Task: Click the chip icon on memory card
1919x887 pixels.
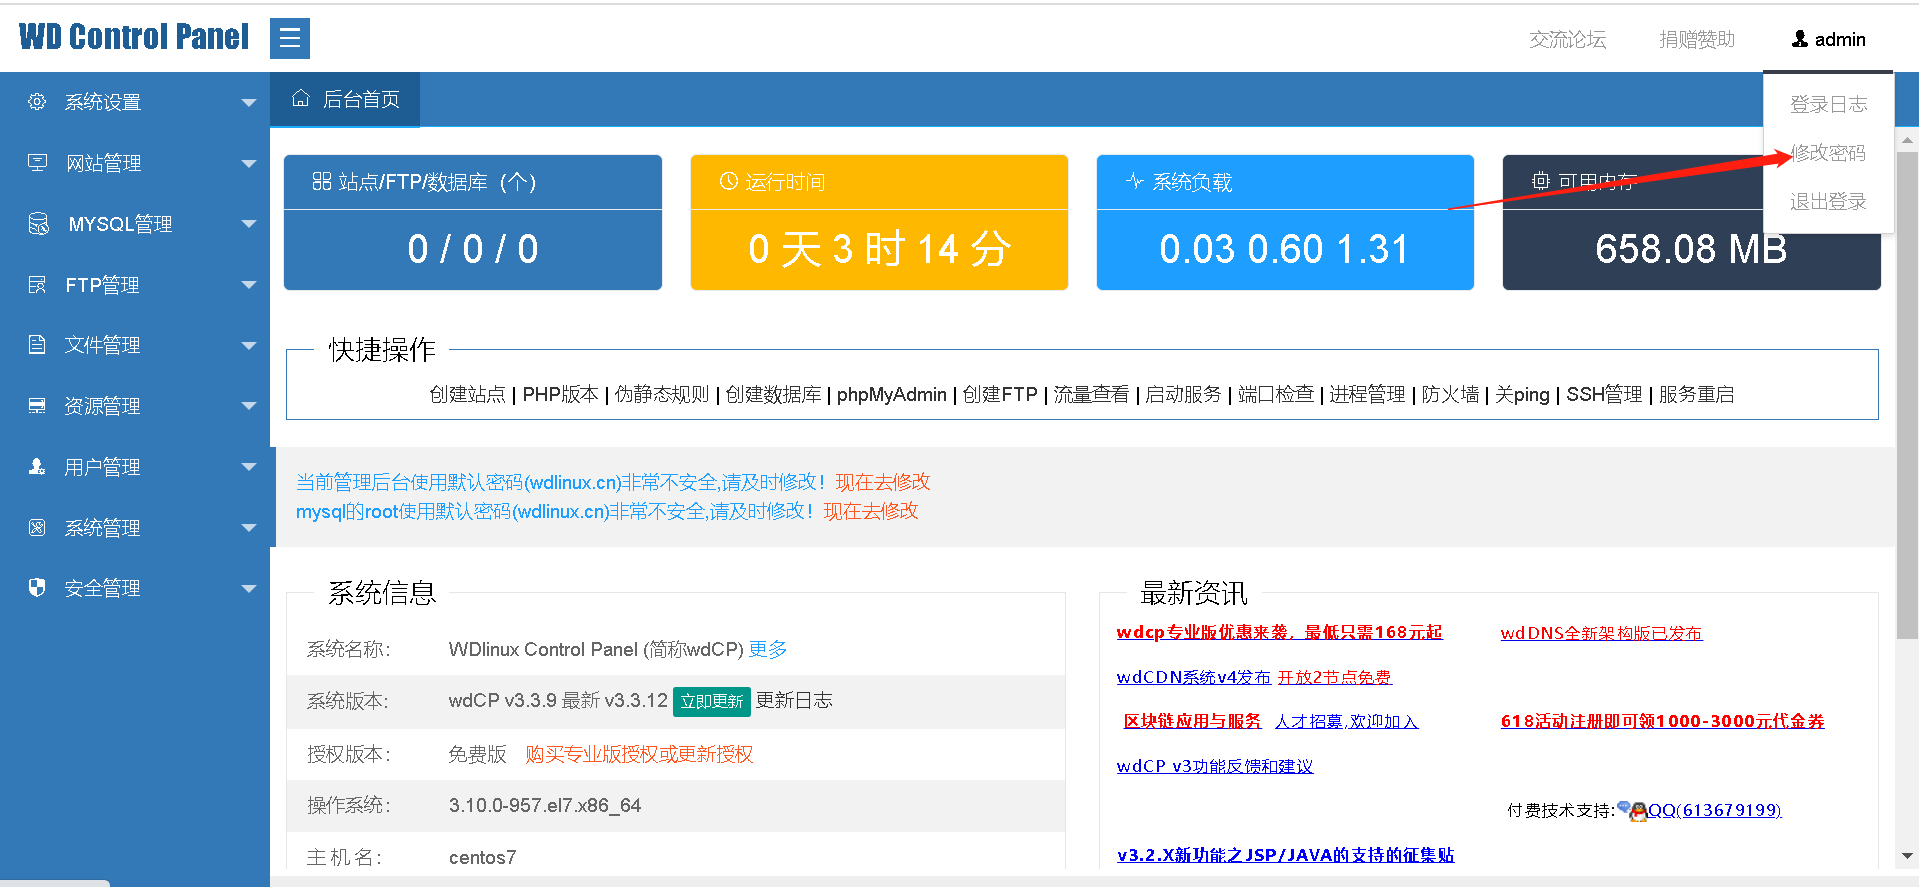Action: click(1541, 181)
